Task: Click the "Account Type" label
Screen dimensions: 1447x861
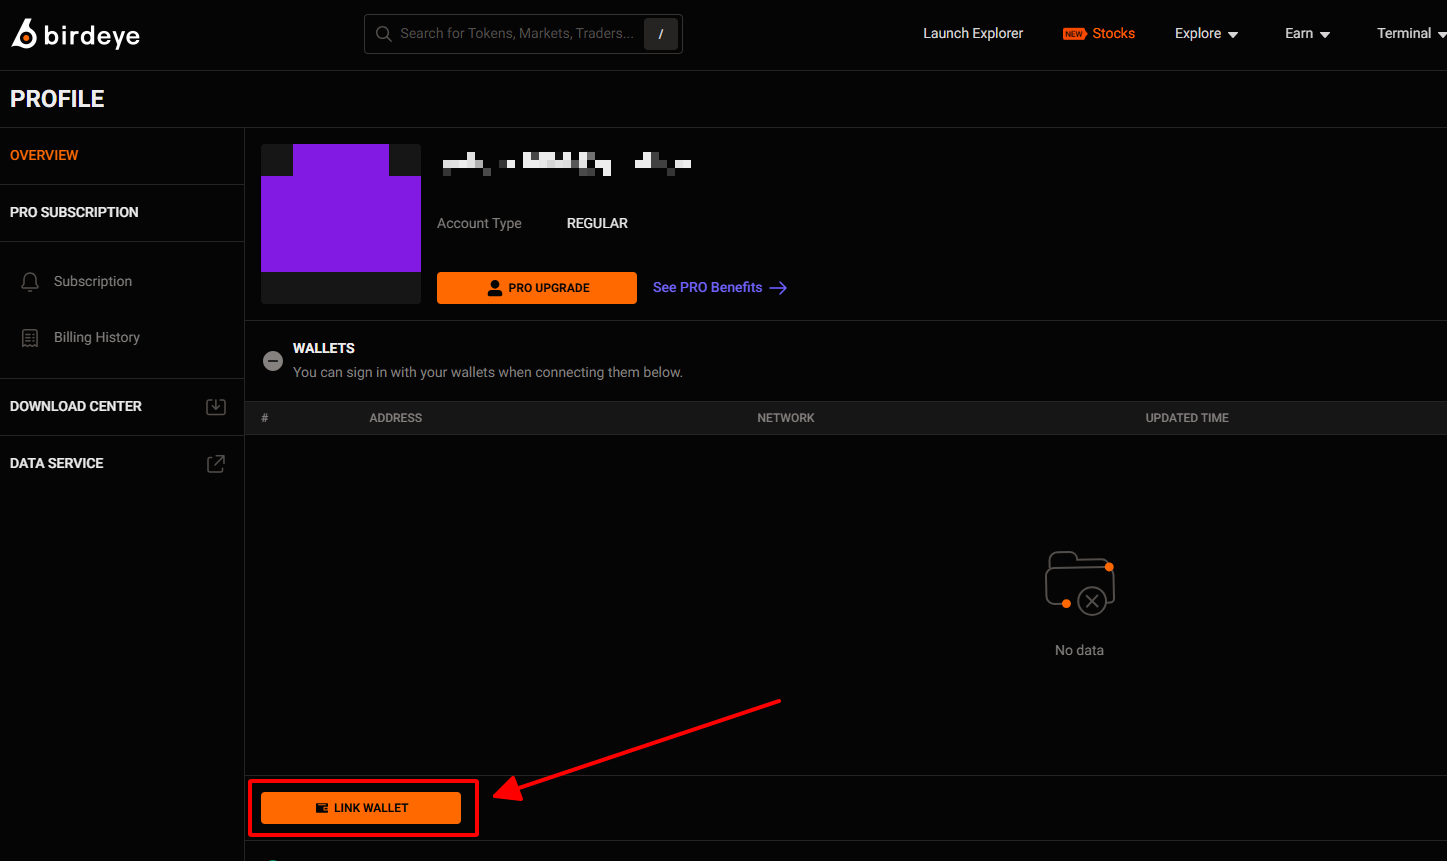Action: pyautogui.click(x=479, y=224)
